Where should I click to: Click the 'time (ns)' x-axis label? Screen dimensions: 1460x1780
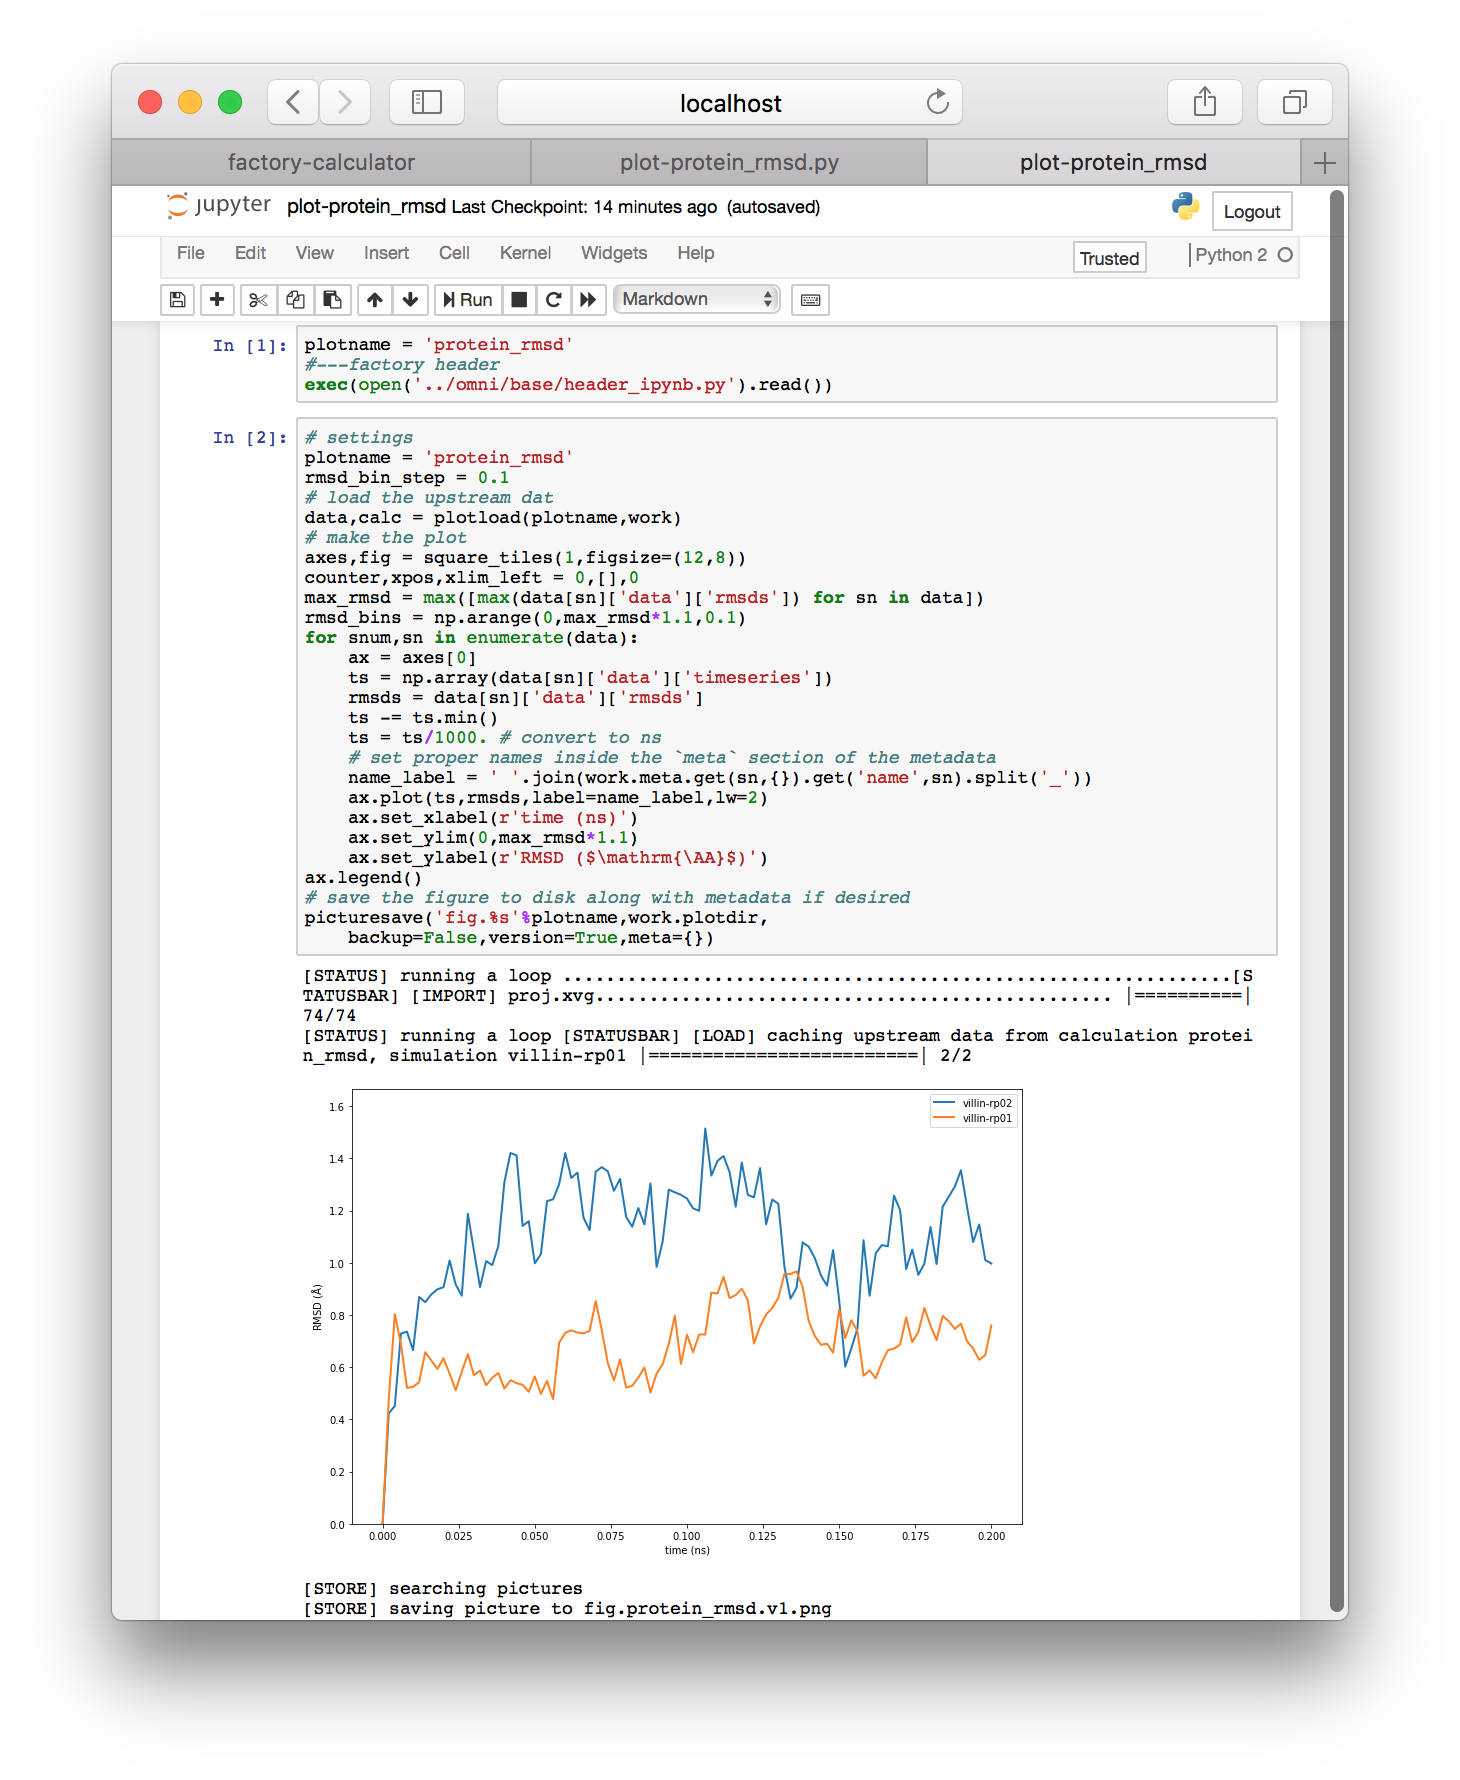[687, 1550]
